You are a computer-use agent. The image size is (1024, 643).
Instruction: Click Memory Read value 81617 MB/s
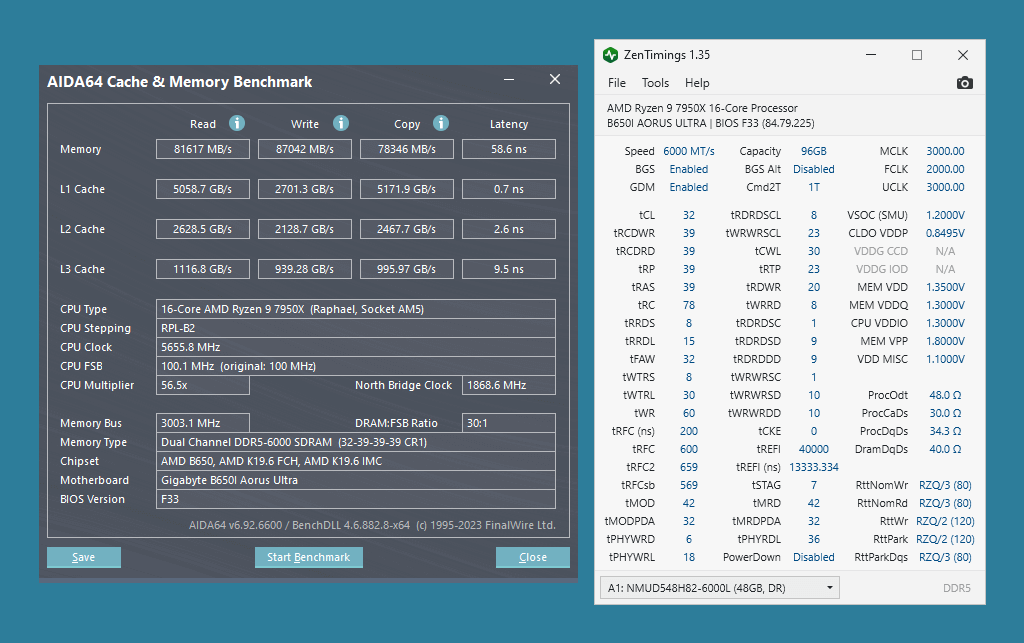tap(202, 149)
